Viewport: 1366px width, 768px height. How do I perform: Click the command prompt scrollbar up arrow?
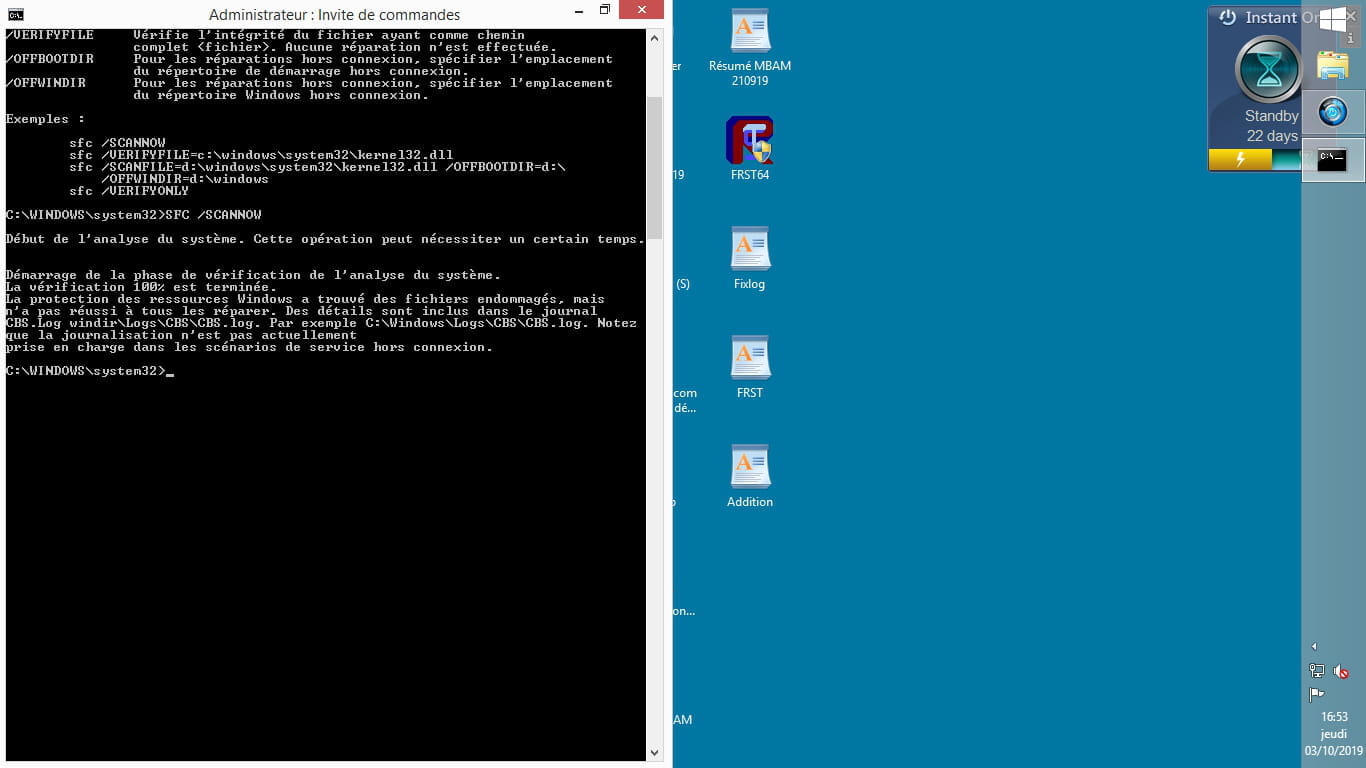pos(655,39)
